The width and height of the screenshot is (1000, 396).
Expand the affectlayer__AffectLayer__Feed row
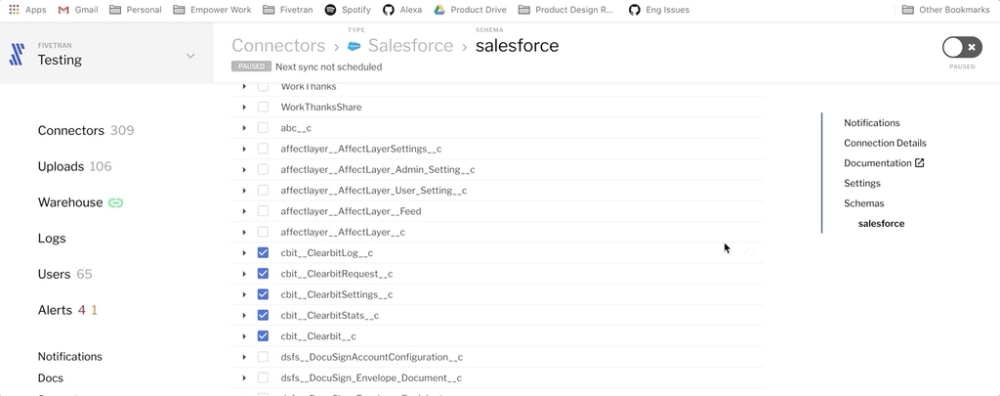click(244, 211)
